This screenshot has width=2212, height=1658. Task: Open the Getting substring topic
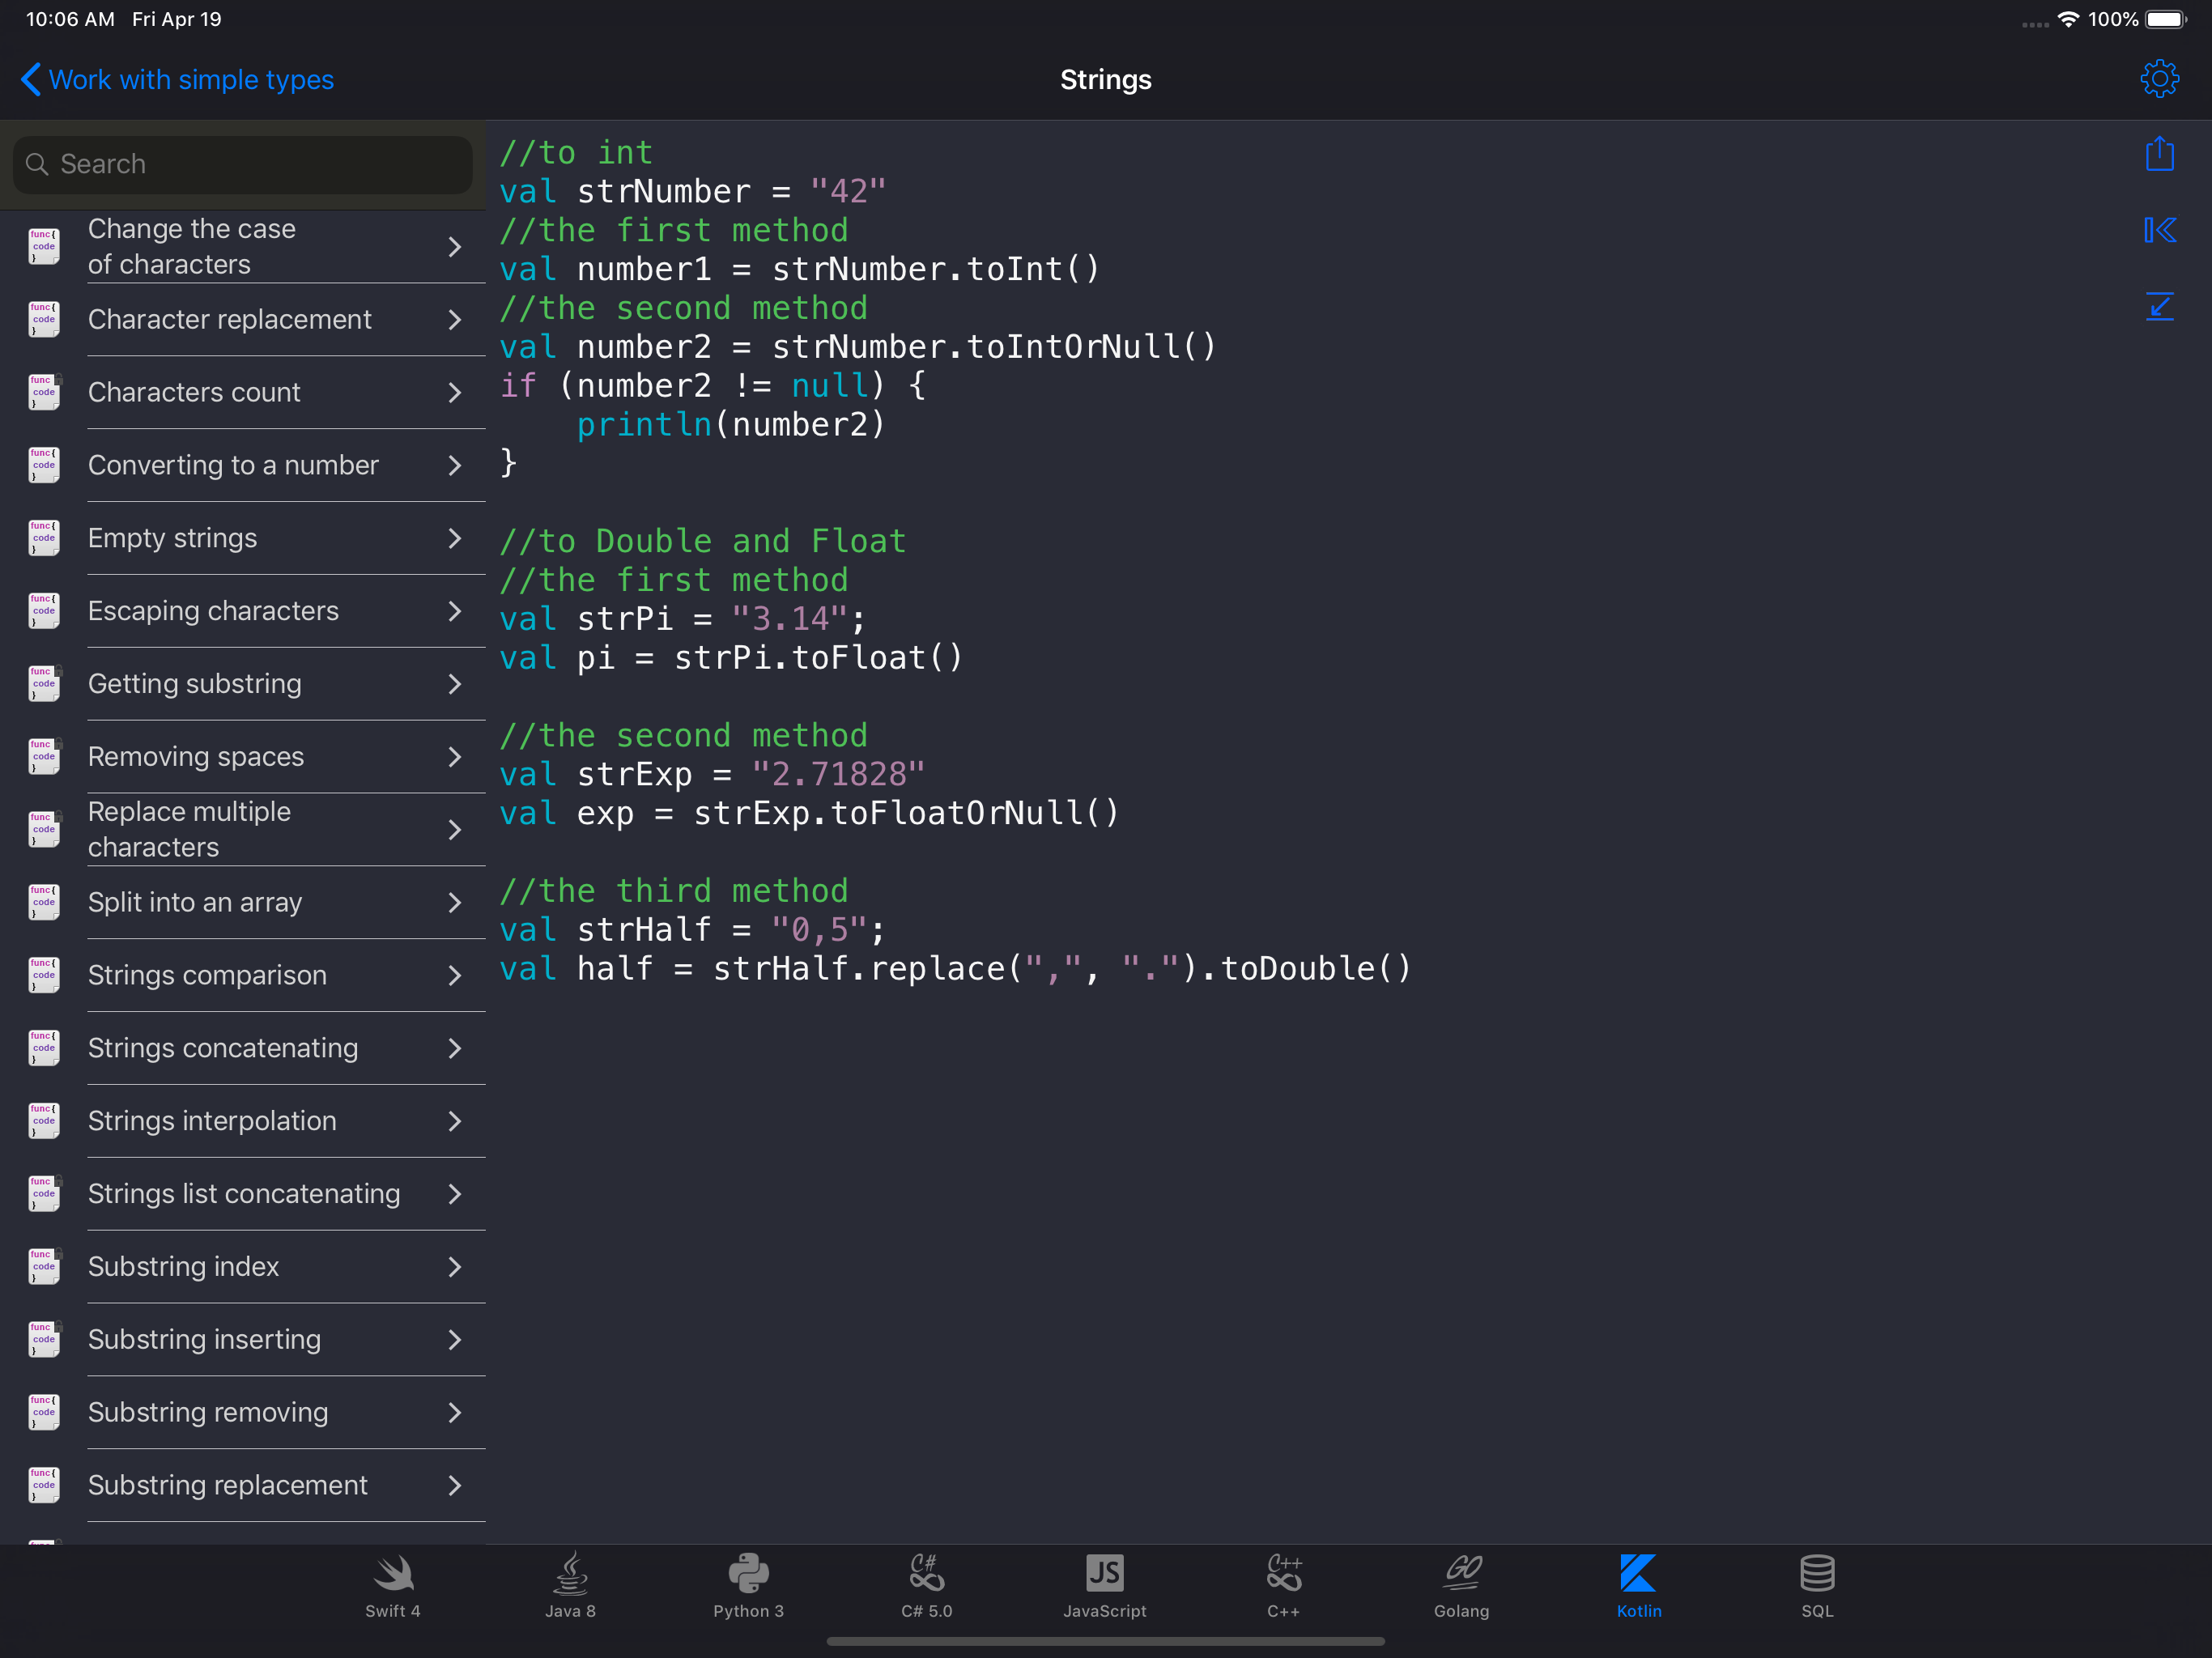pos(195,684)
